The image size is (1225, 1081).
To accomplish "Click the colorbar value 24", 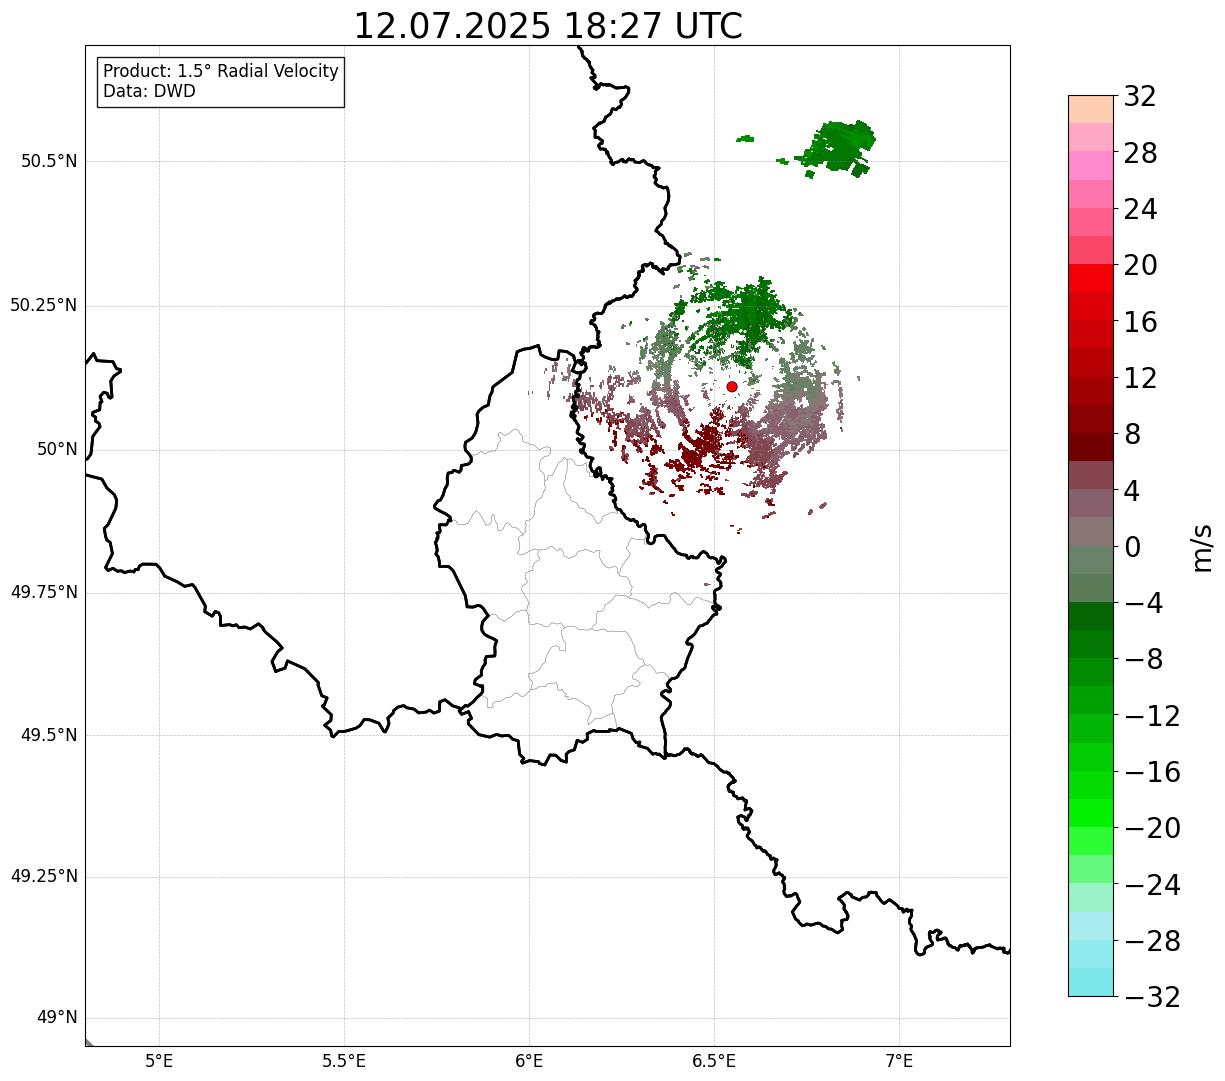I will [1140, 209].
